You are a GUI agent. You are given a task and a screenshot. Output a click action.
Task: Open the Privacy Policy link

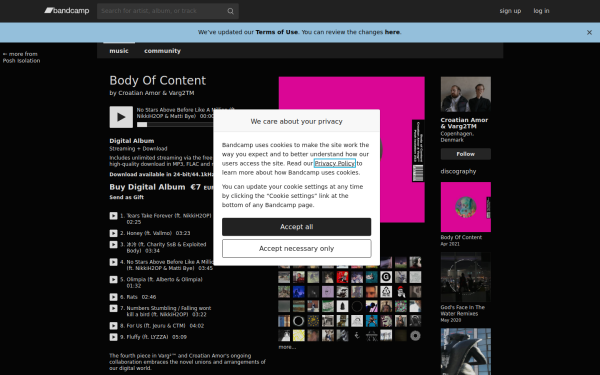click(334, 163)
